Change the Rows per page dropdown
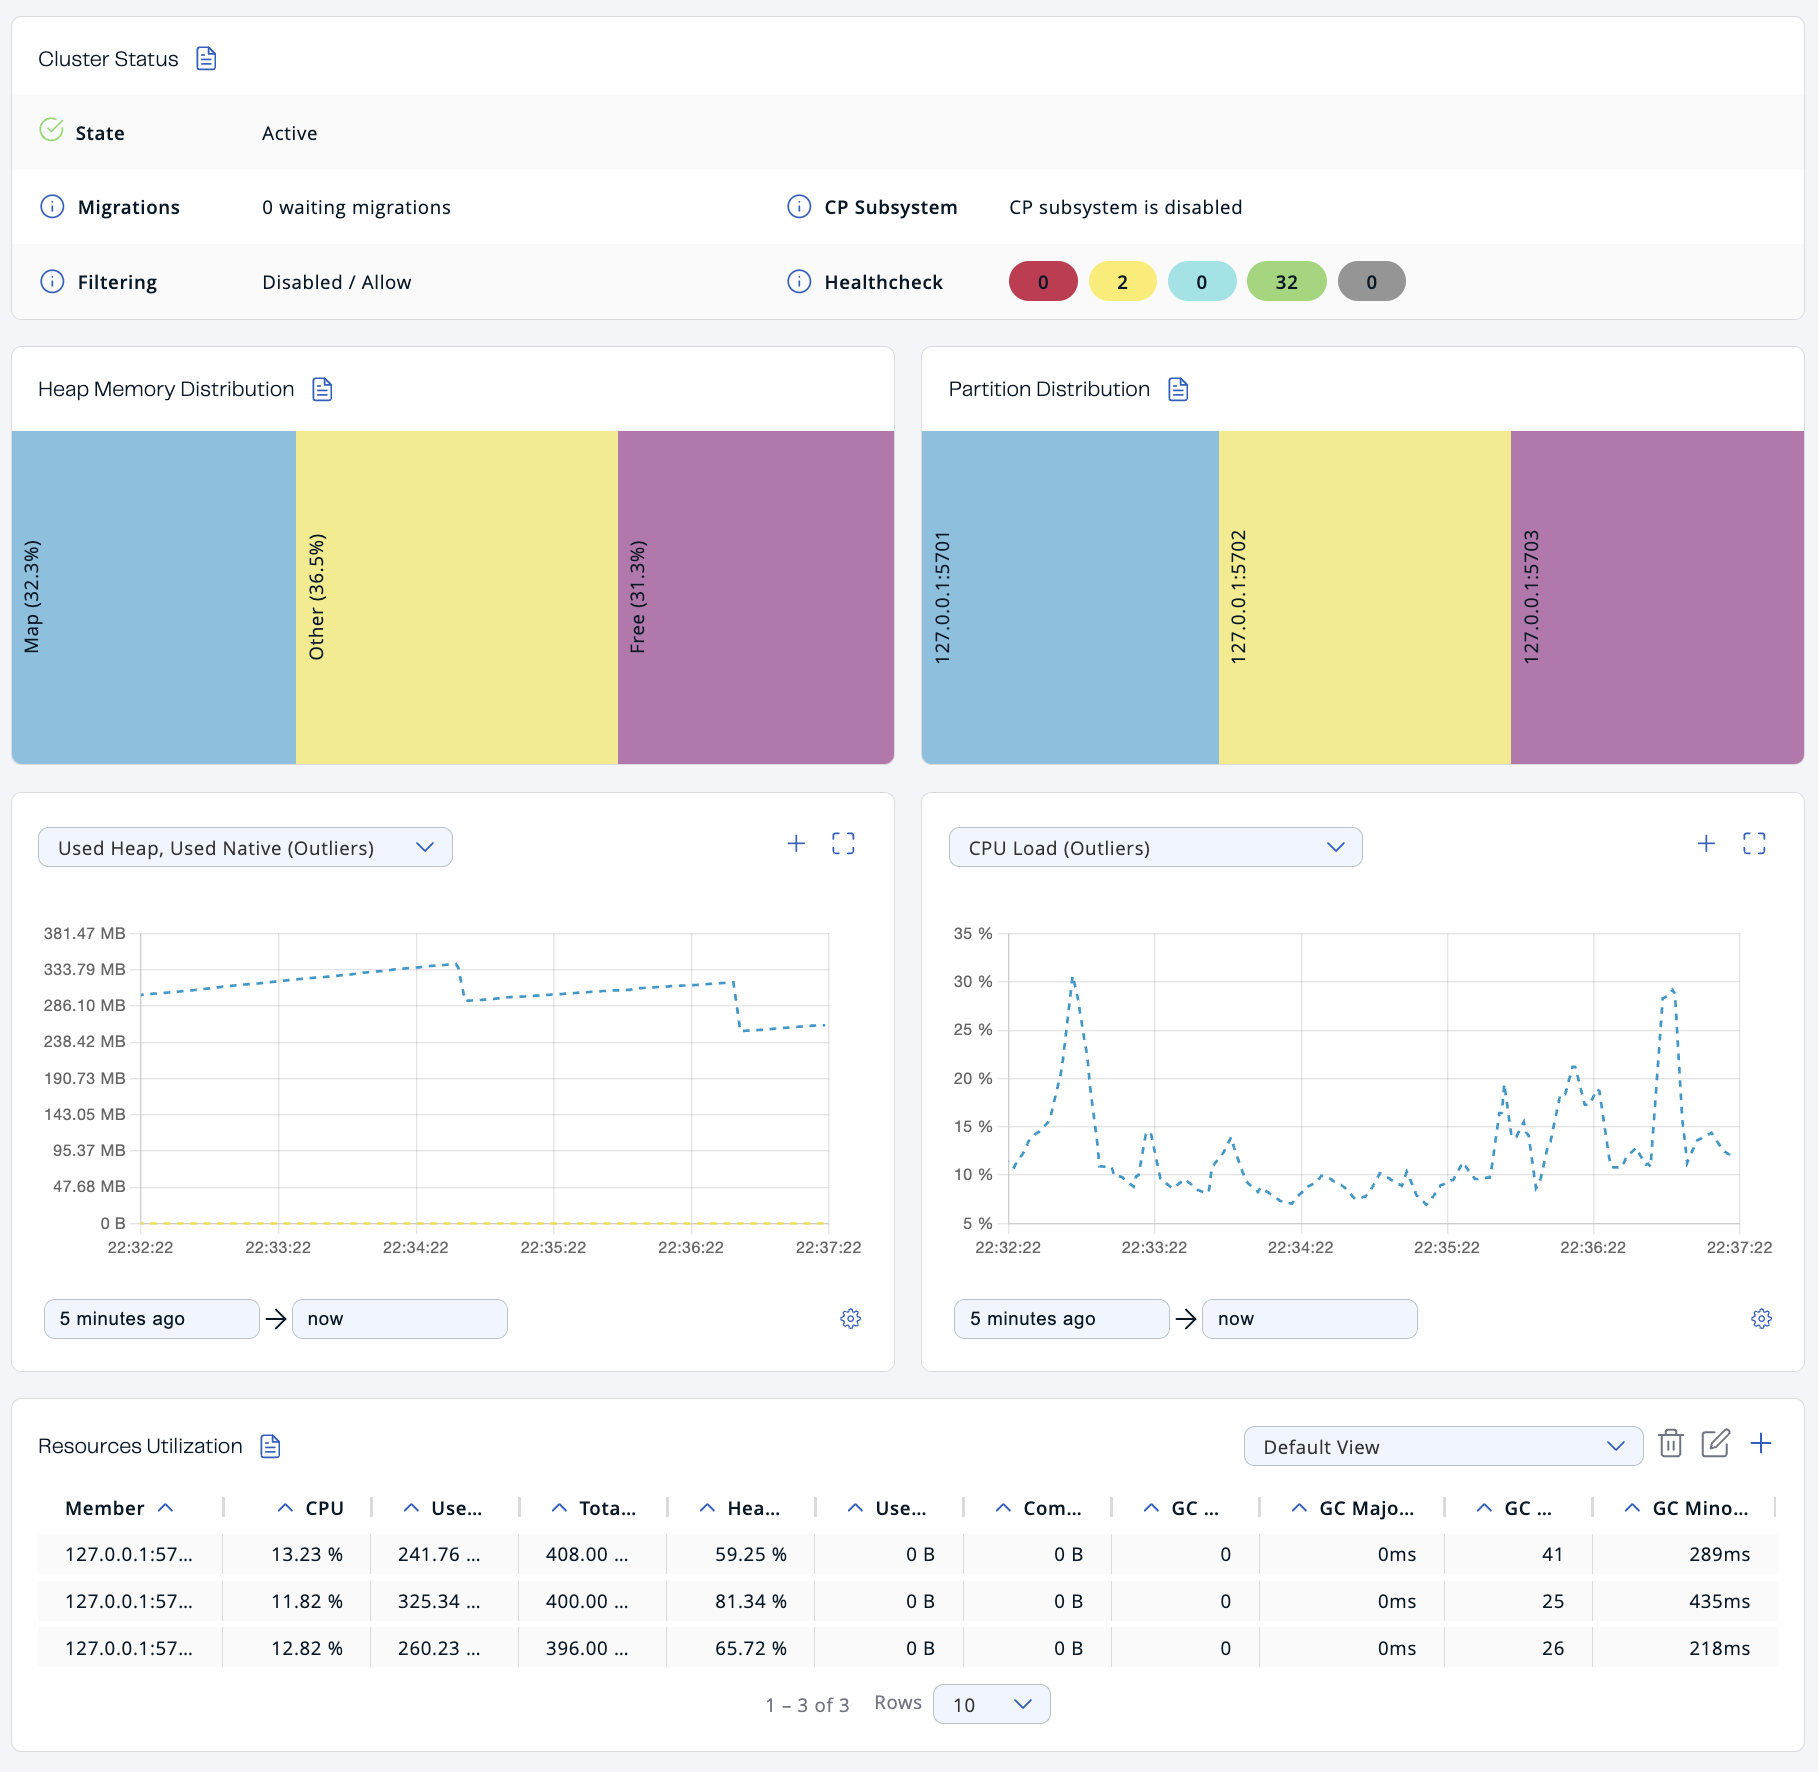 coord(990,1704)
